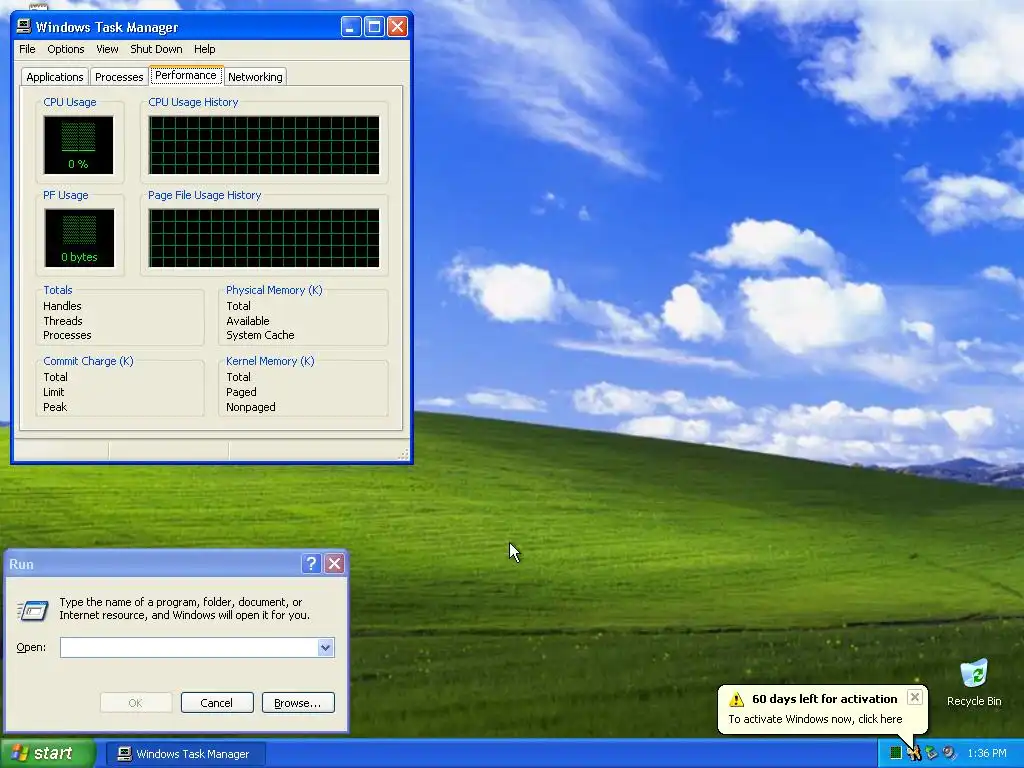The image size is (1024, 768).
Task: Switch to the Networking tab
Action: point(255,77)
